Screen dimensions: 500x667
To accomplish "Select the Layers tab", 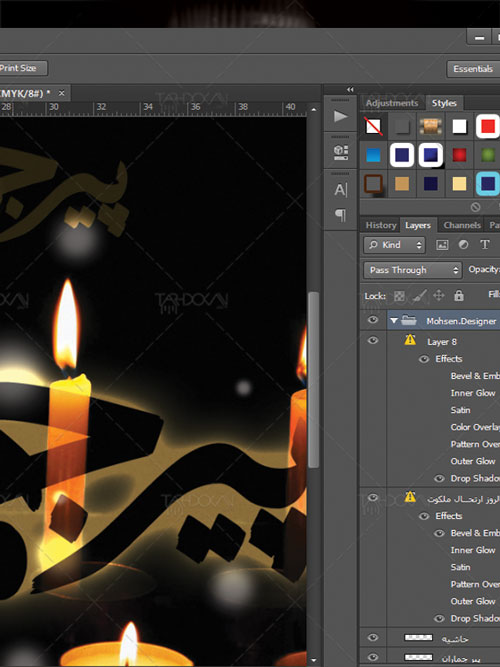I will (418, 225).
